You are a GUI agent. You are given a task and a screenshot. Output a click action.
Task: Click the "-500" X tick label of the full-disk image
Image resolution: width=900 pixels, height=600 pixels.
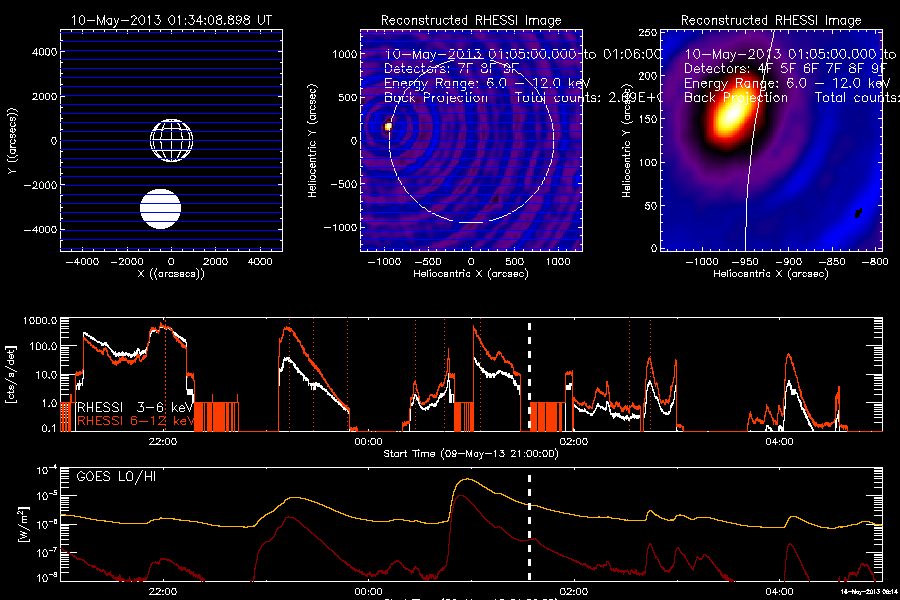(x=427, y=262)
